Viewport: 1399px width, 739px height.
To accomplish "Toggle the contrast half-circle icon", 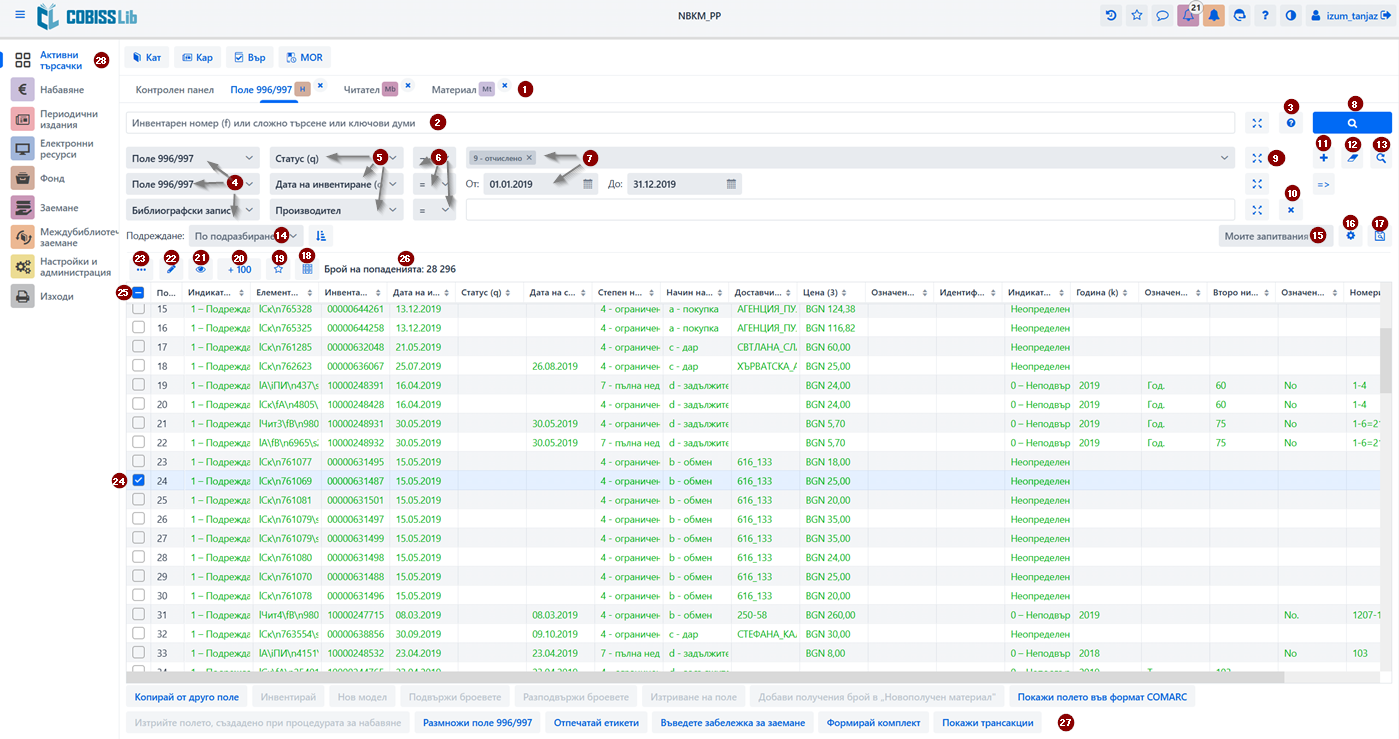I will [x=1290, y=15].
